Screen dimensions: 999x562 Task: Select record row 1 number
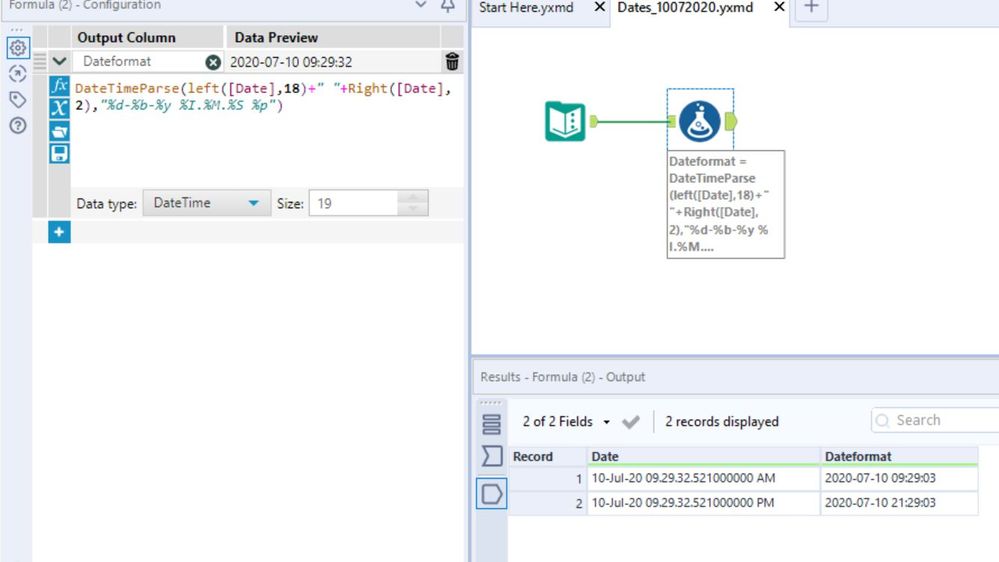(547, 478)
